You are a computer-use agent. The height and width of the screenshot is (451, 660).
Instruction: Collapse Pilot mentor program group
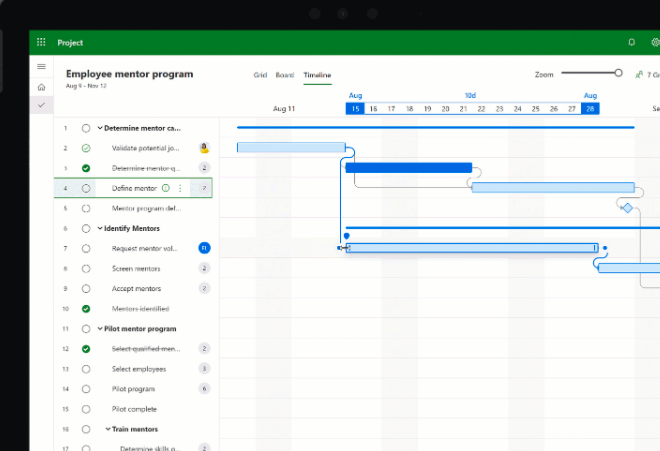click(100, 328)
